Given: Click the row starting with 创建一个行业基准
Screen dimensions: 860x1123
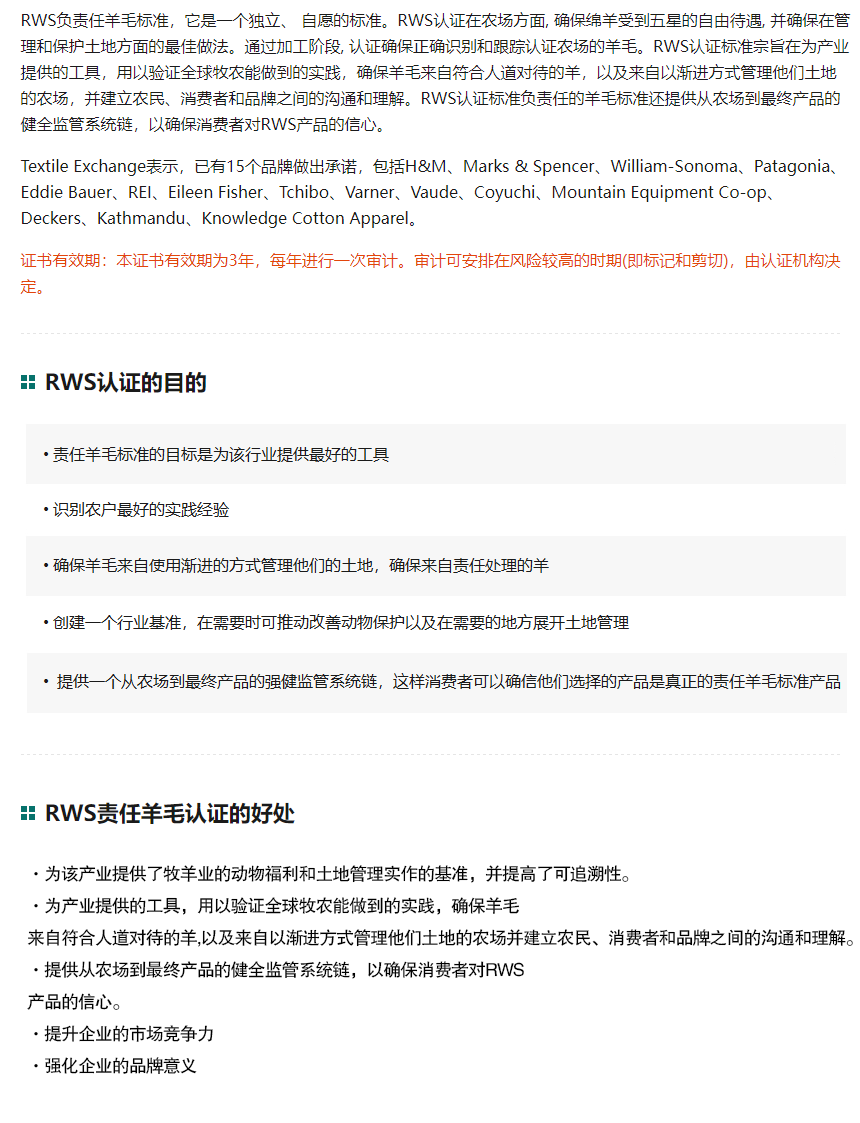Looking at the screenshot, I should pos(340,623).
